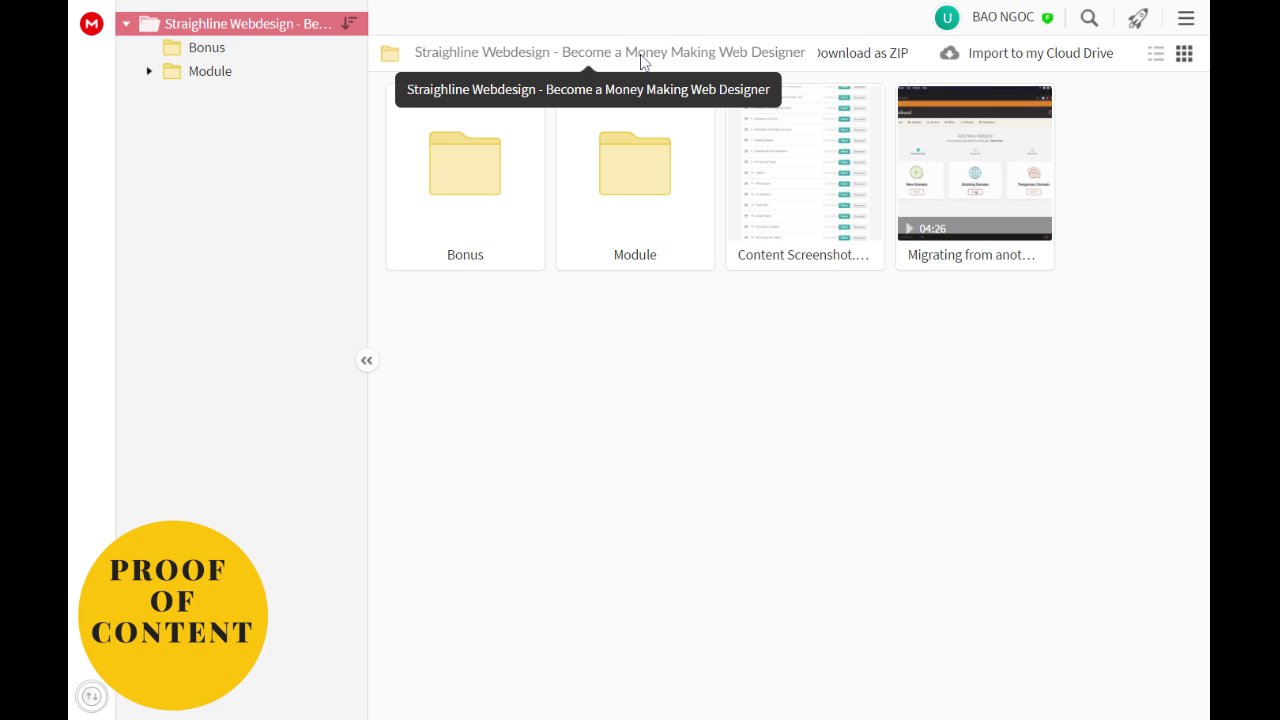Open the search magnifier icon
1280x720 pixels.
(1089, 18)
